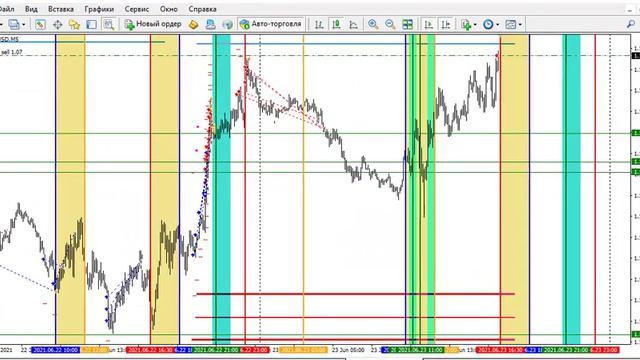Click the globe market icon
640x360 pixels.
tap(227, 24)
